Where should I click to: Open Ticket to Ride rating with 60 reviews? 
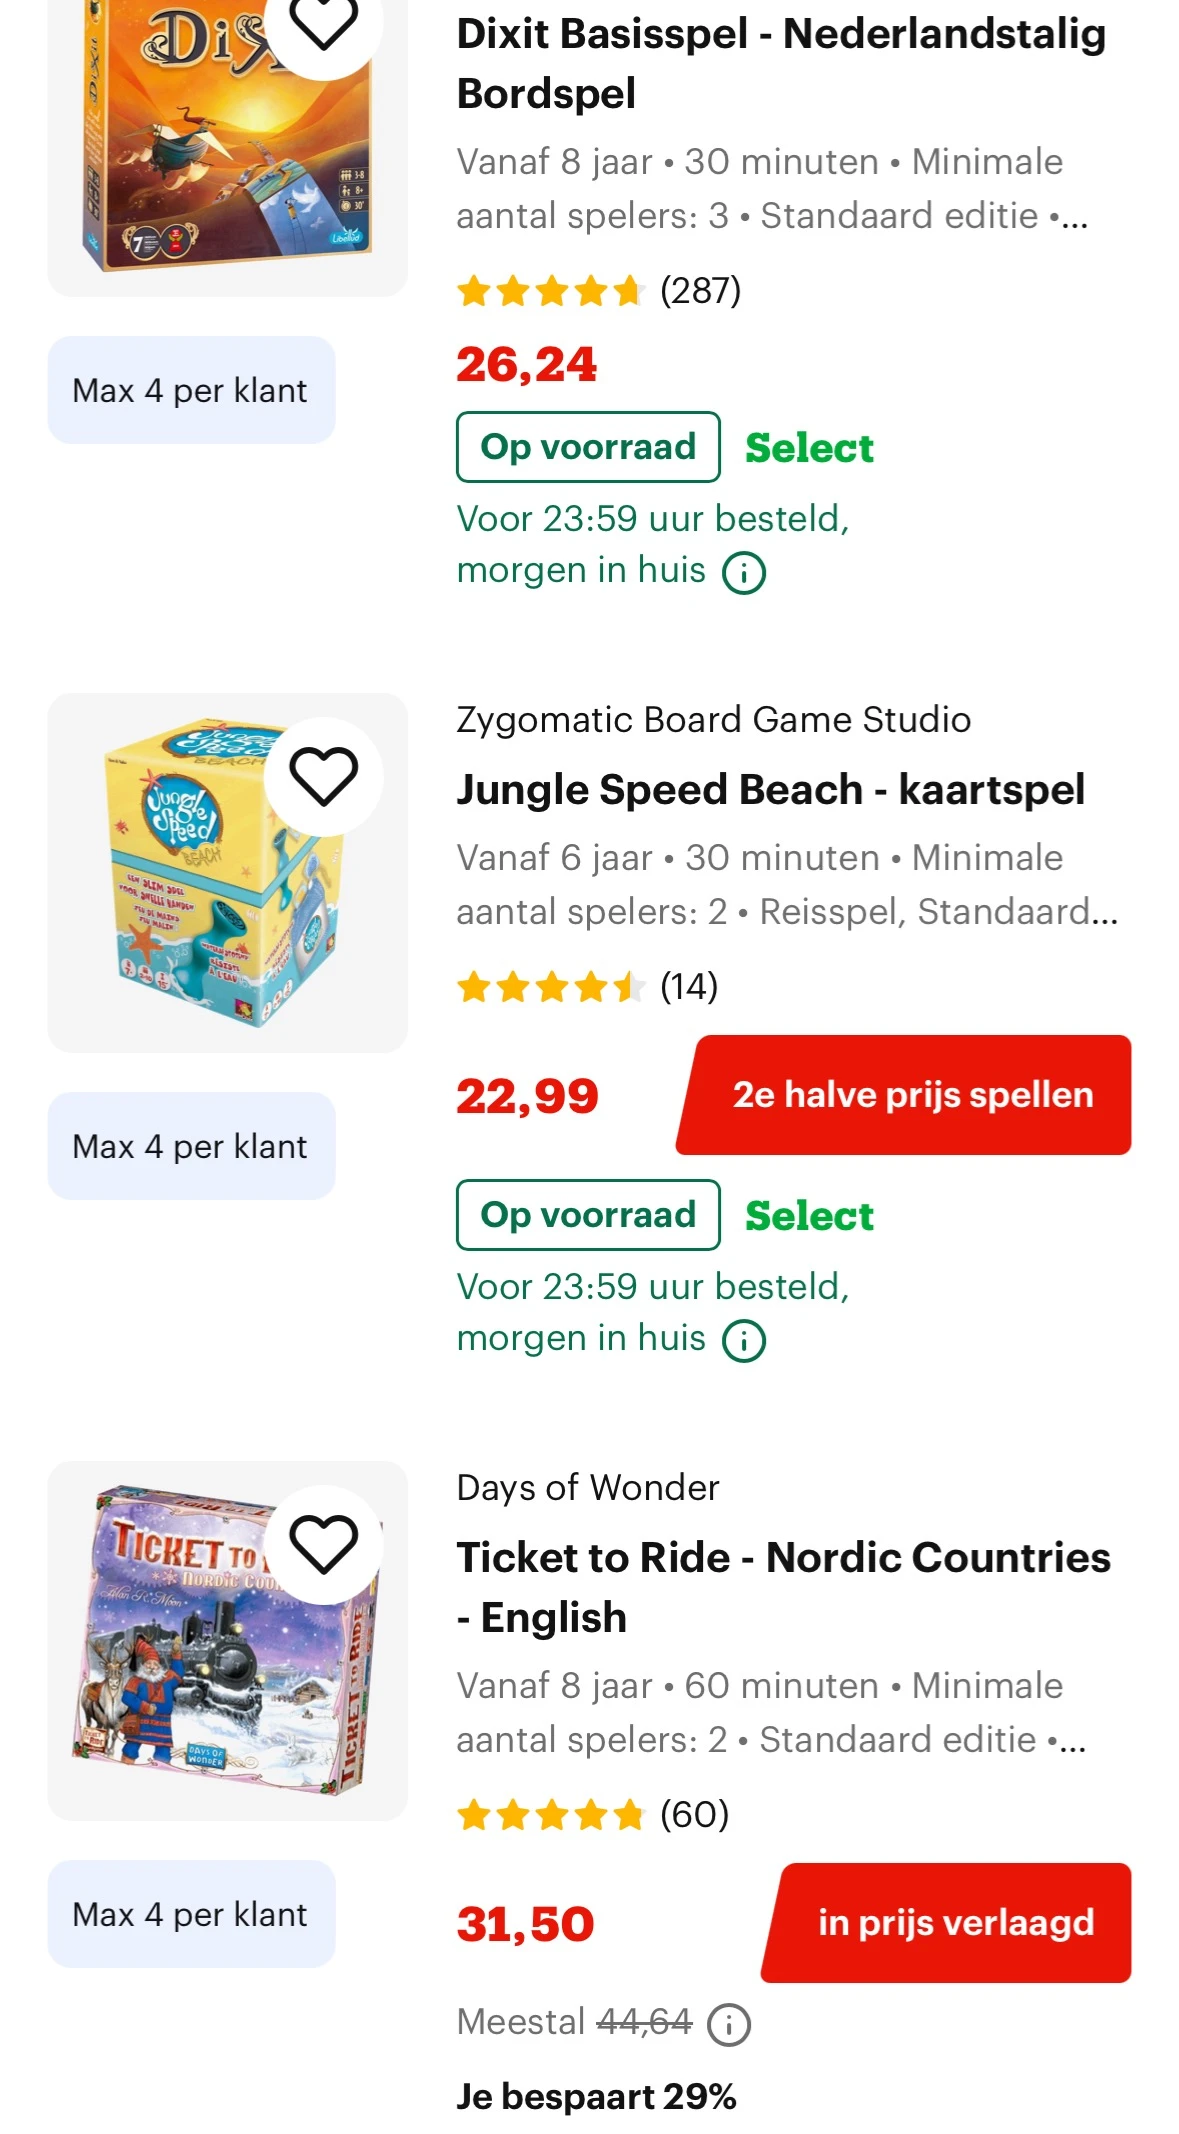593,1814
